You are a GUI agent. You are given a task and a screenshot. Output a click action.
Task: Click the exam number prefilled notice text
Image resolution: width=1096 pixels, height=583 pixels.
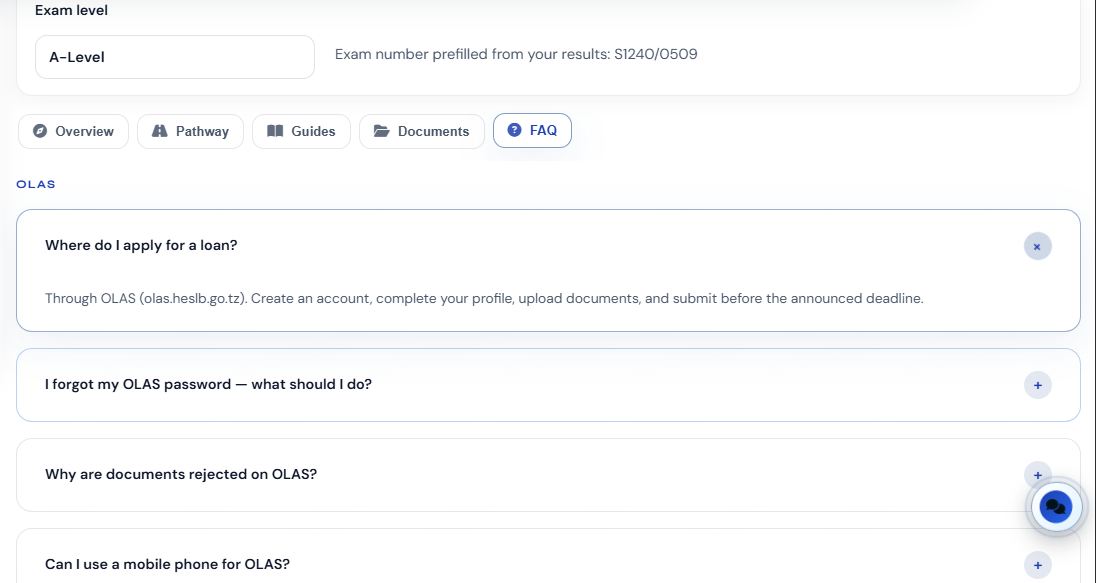point(516,55)
